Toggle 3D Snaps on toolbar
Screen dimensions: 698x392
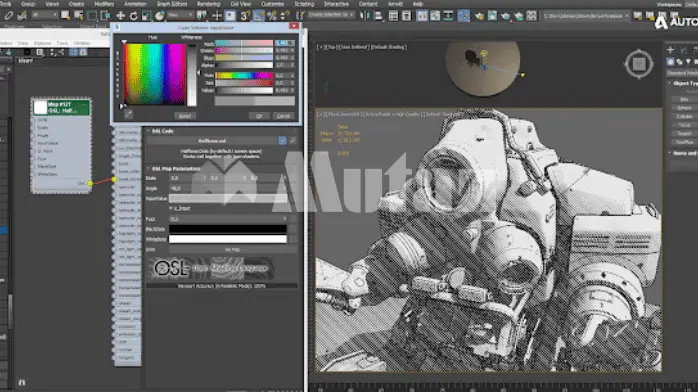tap(245, 16)
